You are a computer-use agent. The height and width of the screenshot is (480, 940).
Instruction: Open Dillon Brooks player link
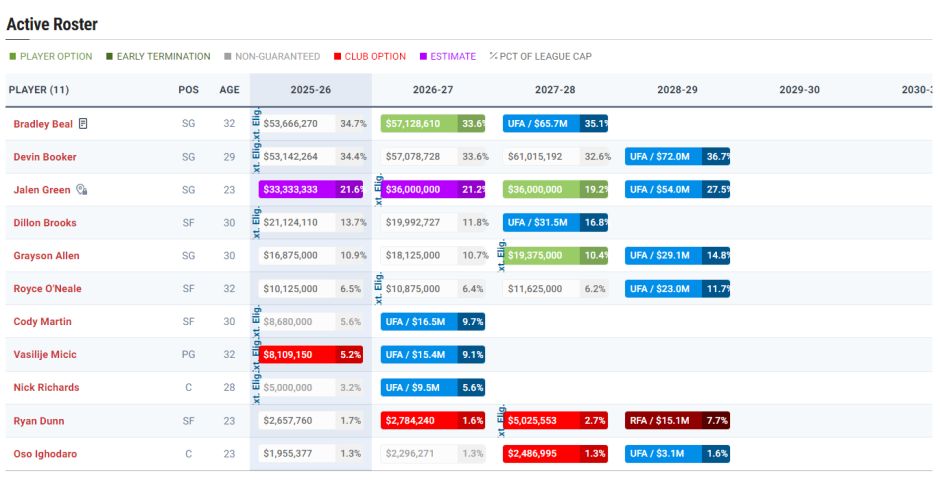click(x=45, y=223)
